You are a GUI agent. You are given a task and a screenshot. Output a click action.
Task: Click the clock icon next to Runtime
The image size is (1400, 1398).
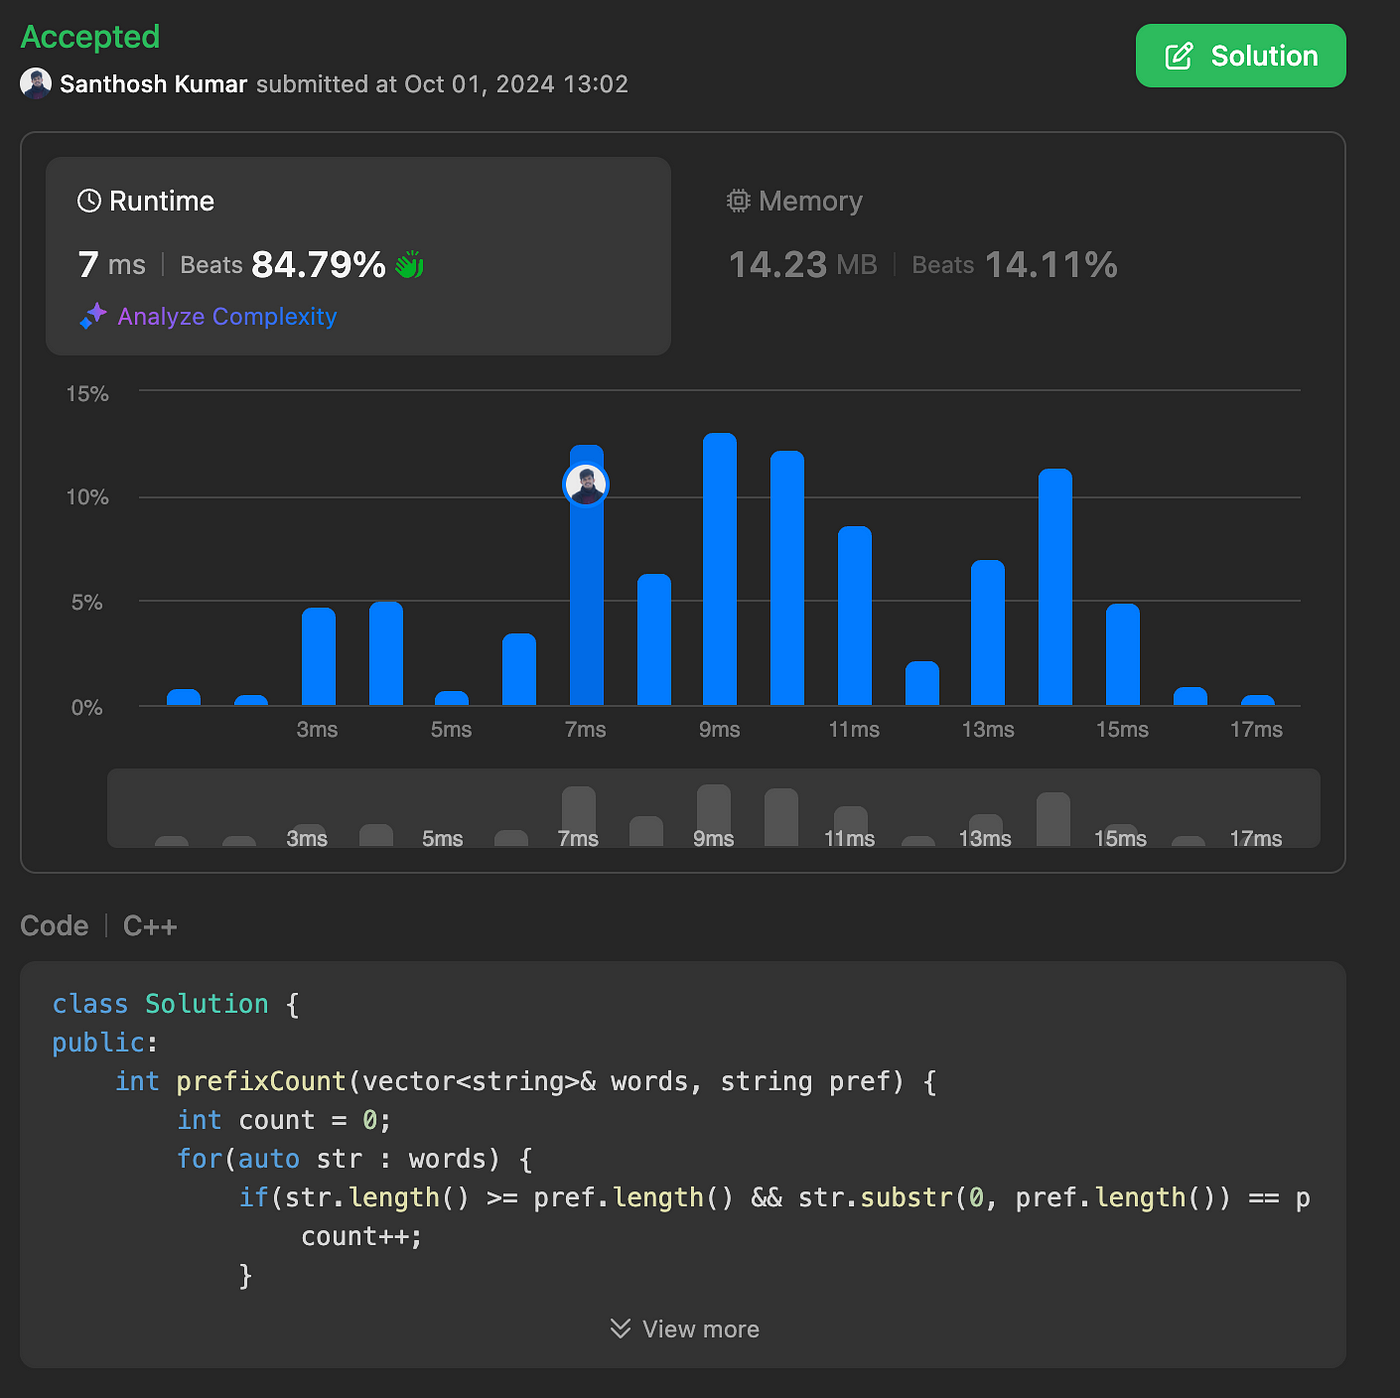89,201
